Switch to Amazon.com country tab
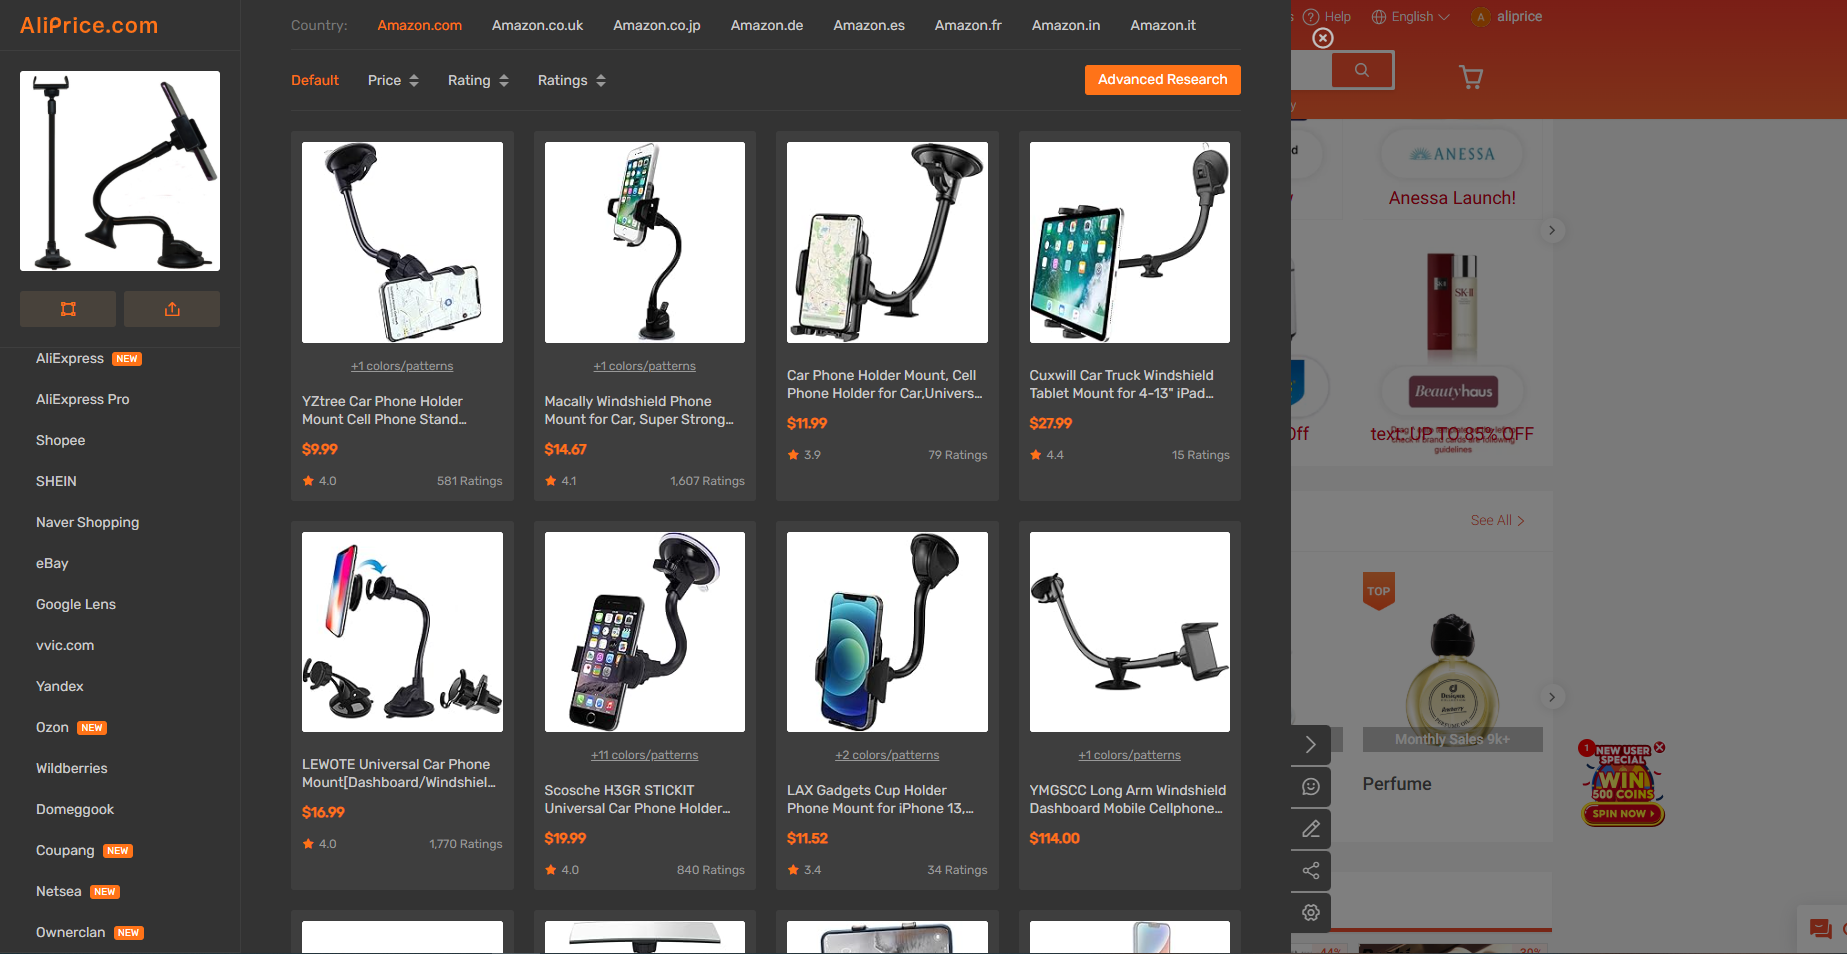 (419, 25)
